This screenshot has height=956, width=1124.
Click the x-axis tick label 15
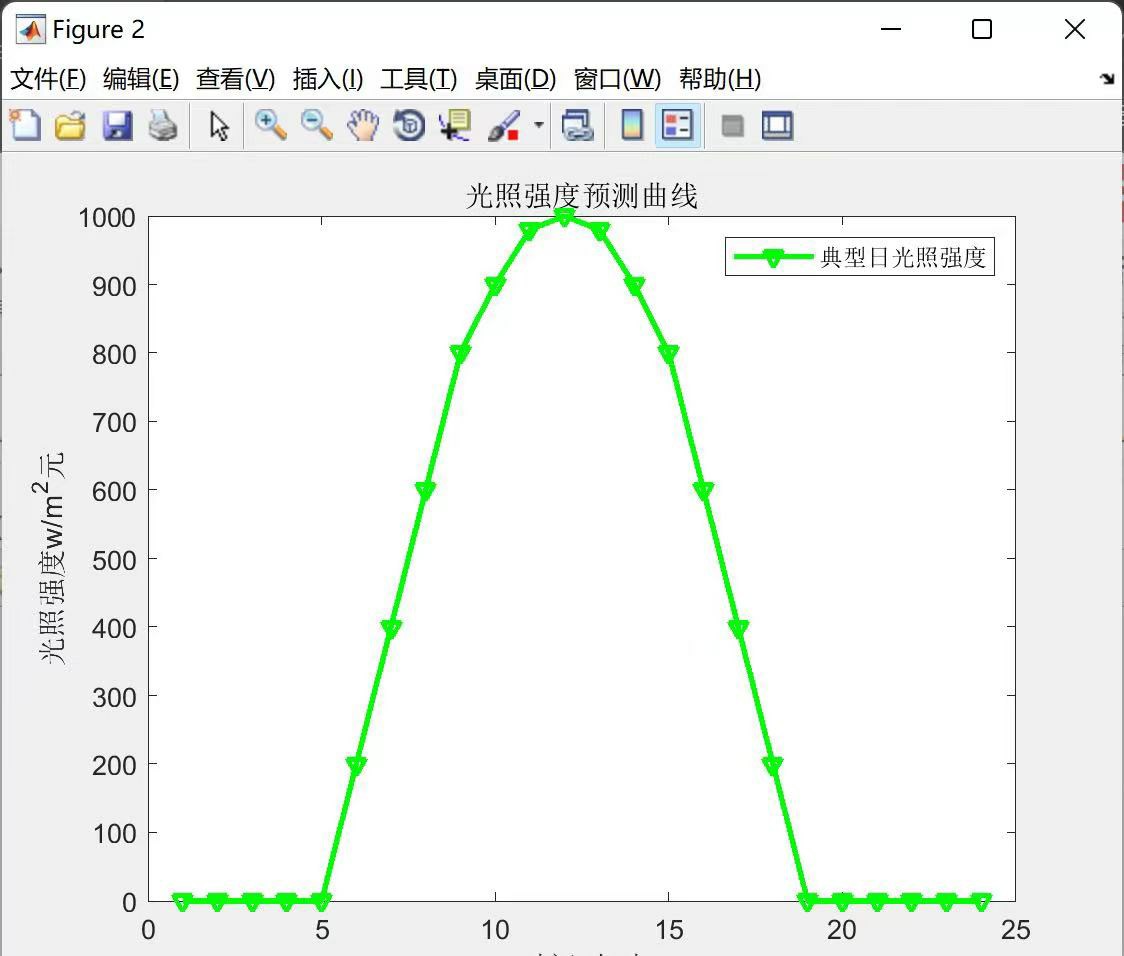[669, 929]
